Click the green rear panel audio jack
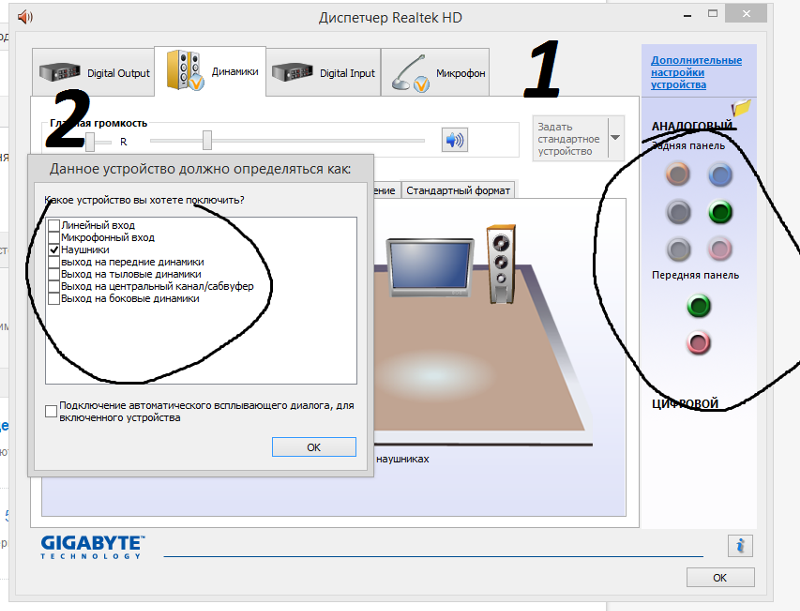This screenshot has width=800, height=611. coord(720,212)
